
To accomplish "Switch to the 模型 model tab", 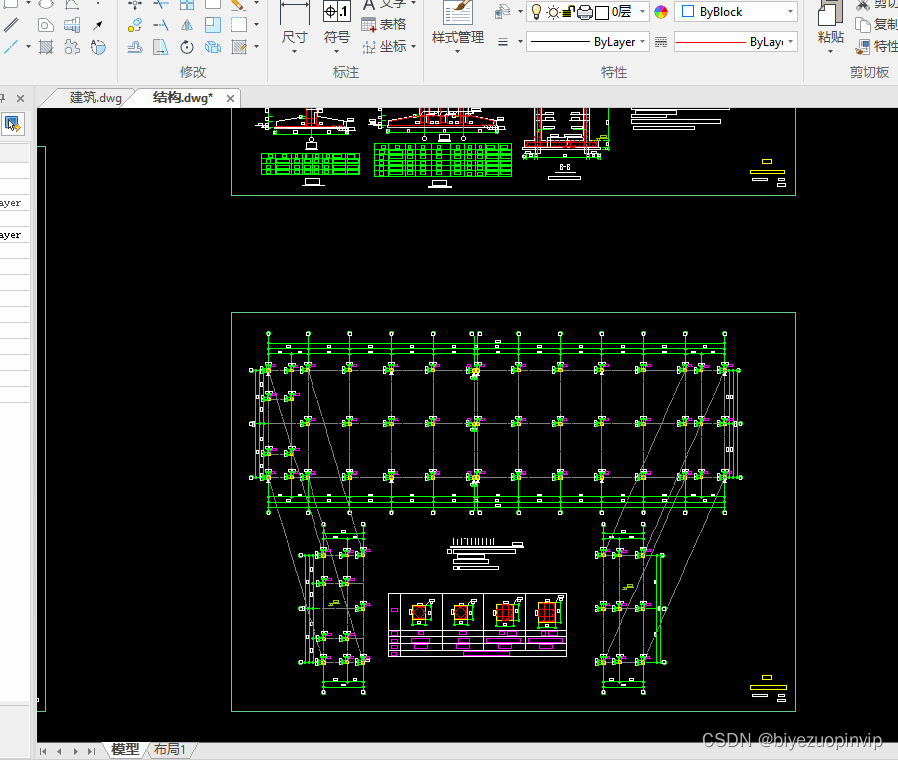I will tap(125, 749).
